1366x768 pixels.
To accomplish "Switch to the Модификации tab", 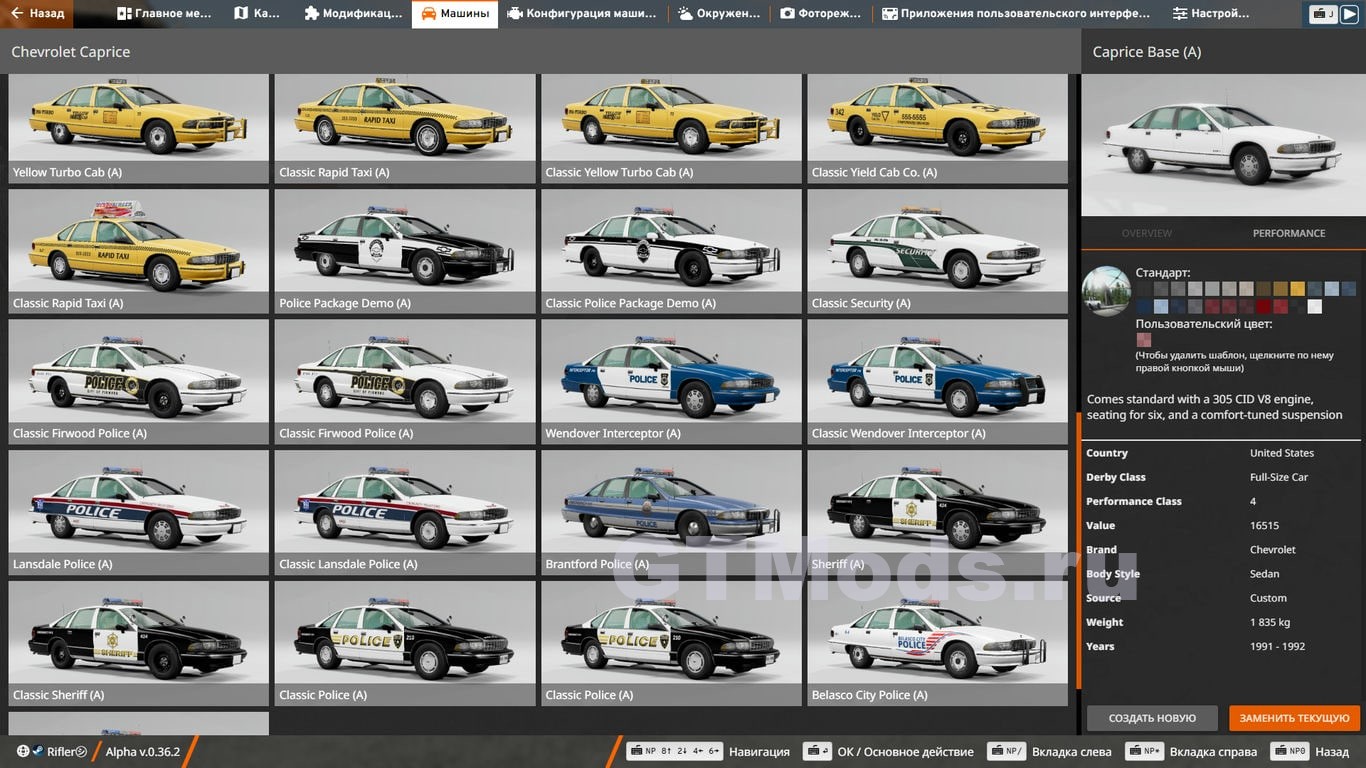I will 353,14.
